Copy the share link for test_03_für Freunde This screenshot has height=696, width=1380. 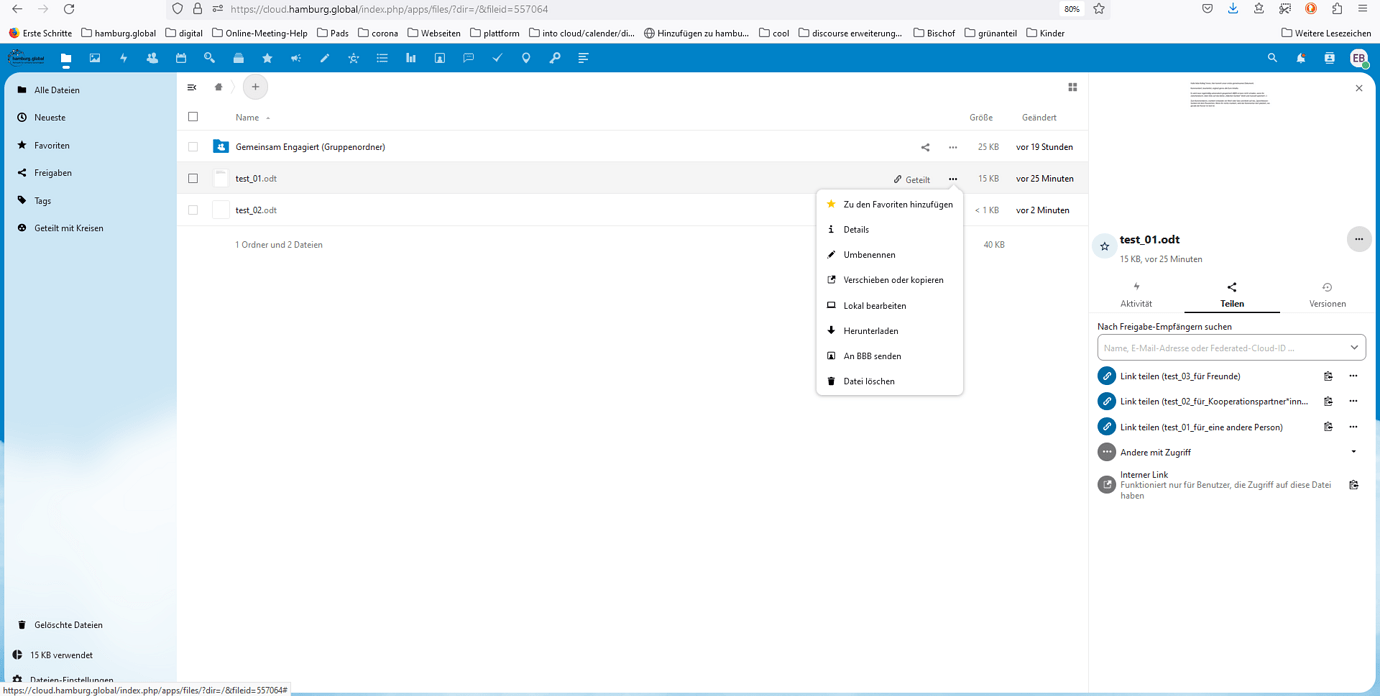click(x=1328, y=376)
